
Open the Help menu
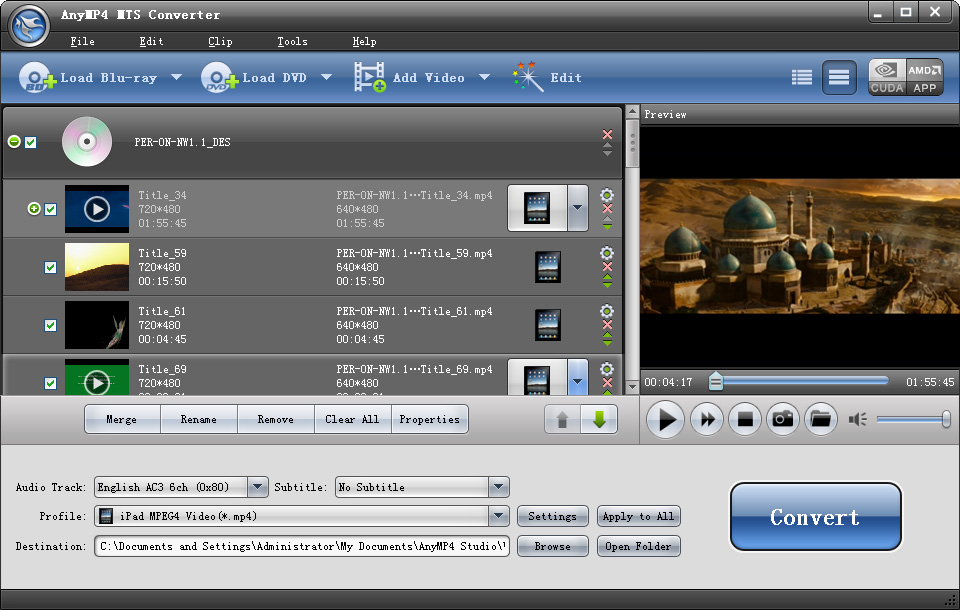364,41
